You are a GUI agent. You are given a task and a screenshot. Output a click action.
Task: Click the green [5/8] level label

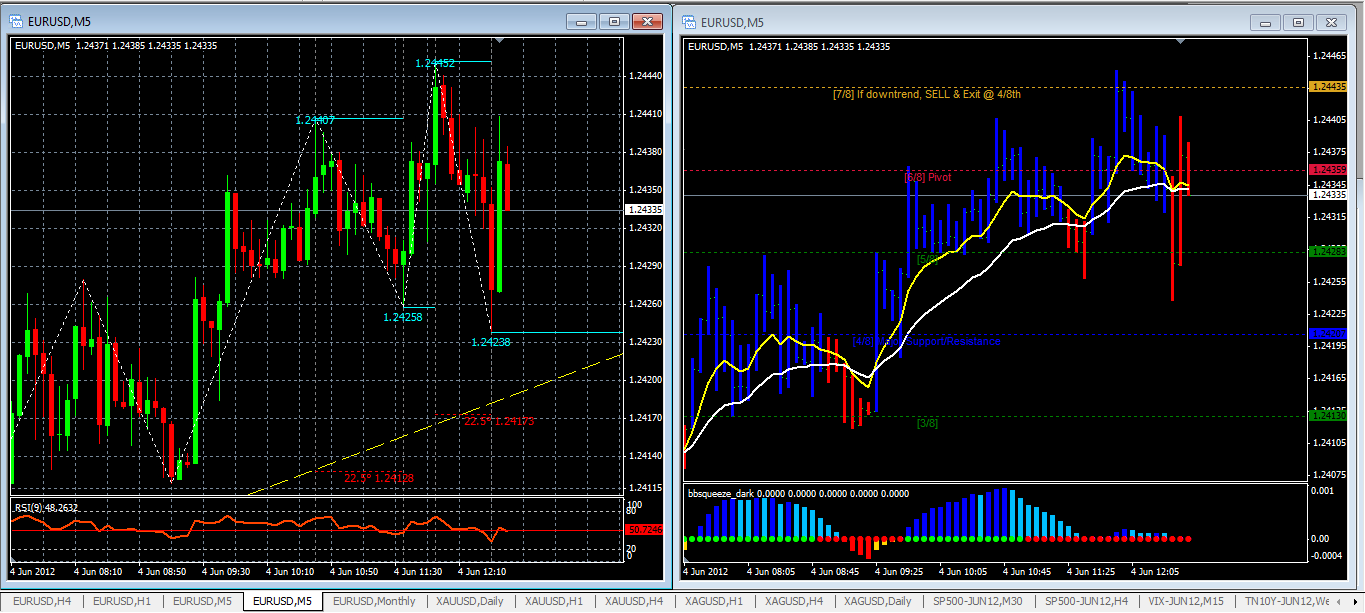927,260
